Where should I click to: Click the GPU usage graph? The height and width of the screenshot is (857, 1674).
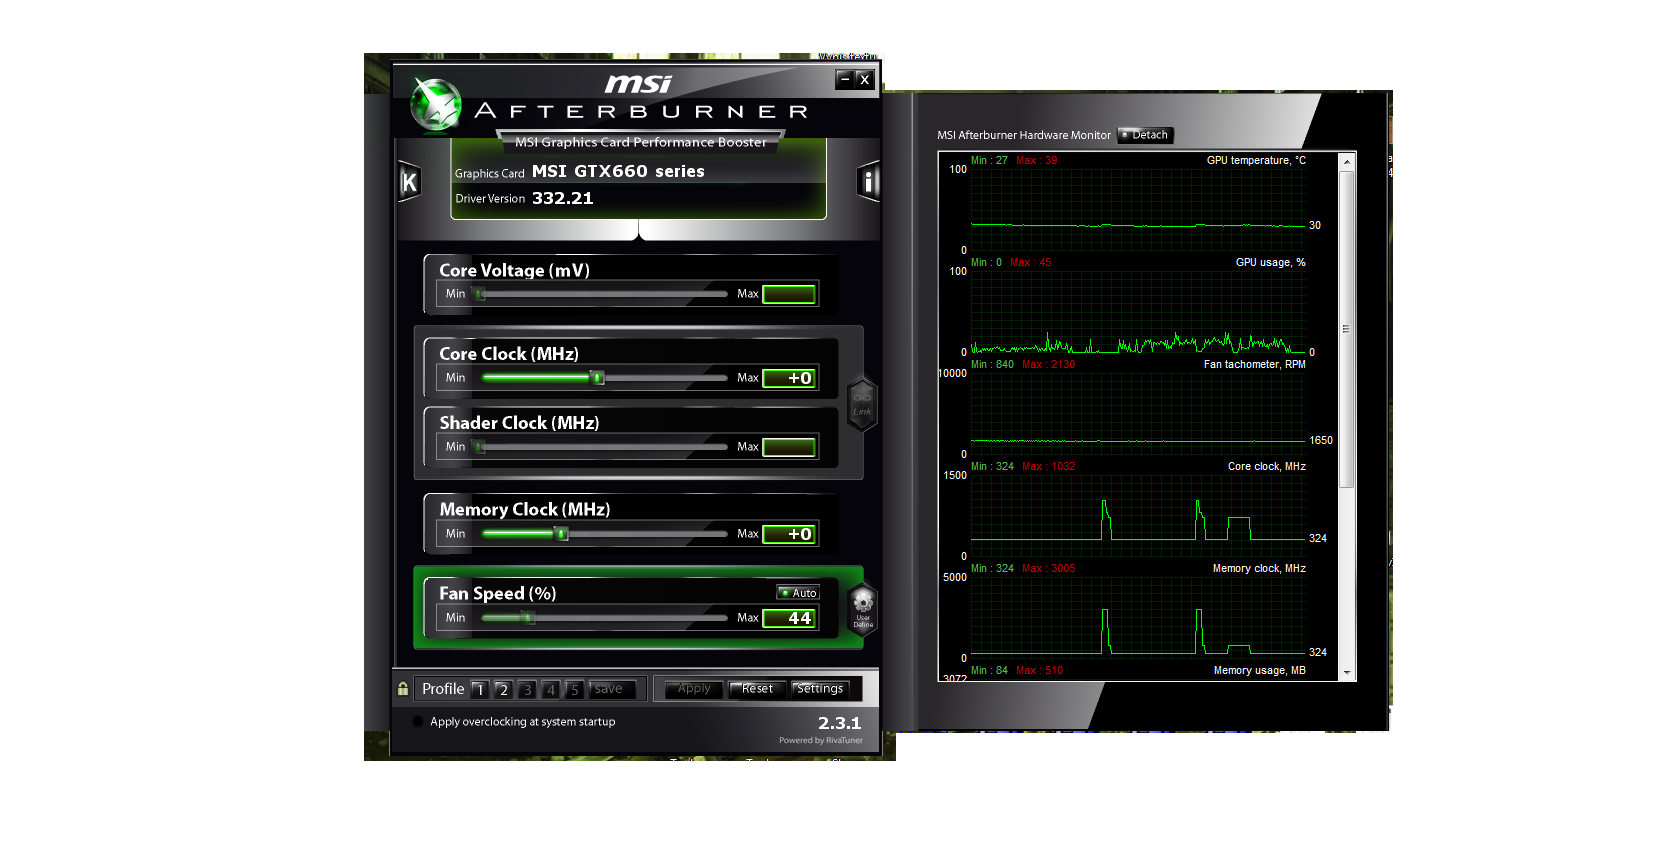point(1138,312)
